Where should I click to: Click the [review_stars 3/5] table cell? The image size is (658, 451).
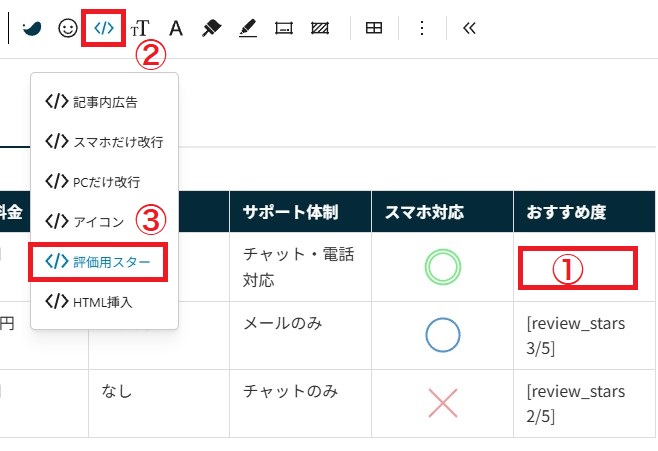tap(577, 335)
